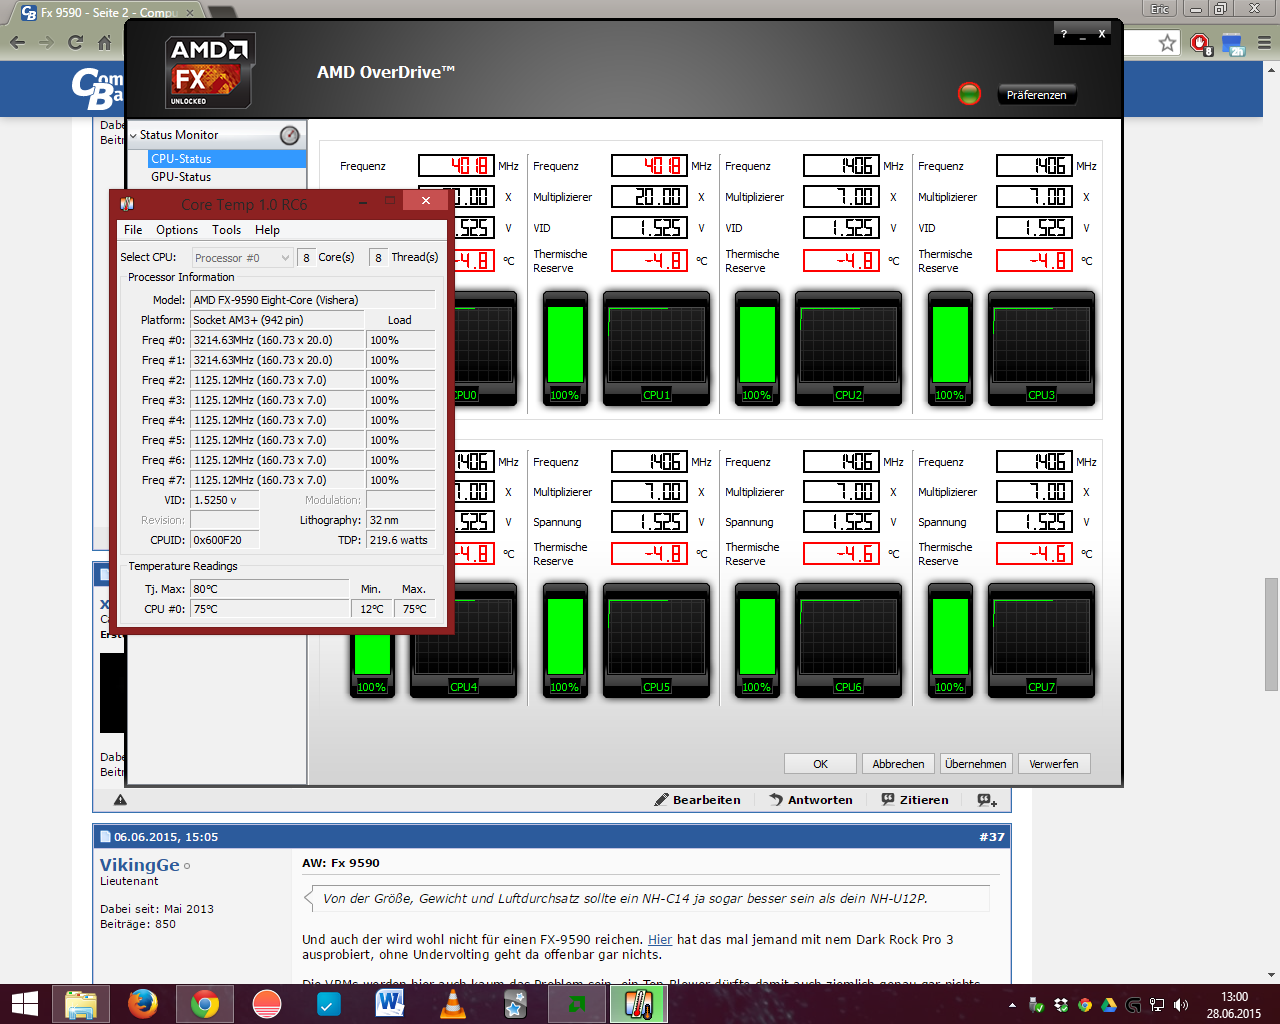Image resolution: width=1280 pixels, height=1024 pixels.
Task: Click the Eric Chrome profile button
Action: click(1160, 9)
